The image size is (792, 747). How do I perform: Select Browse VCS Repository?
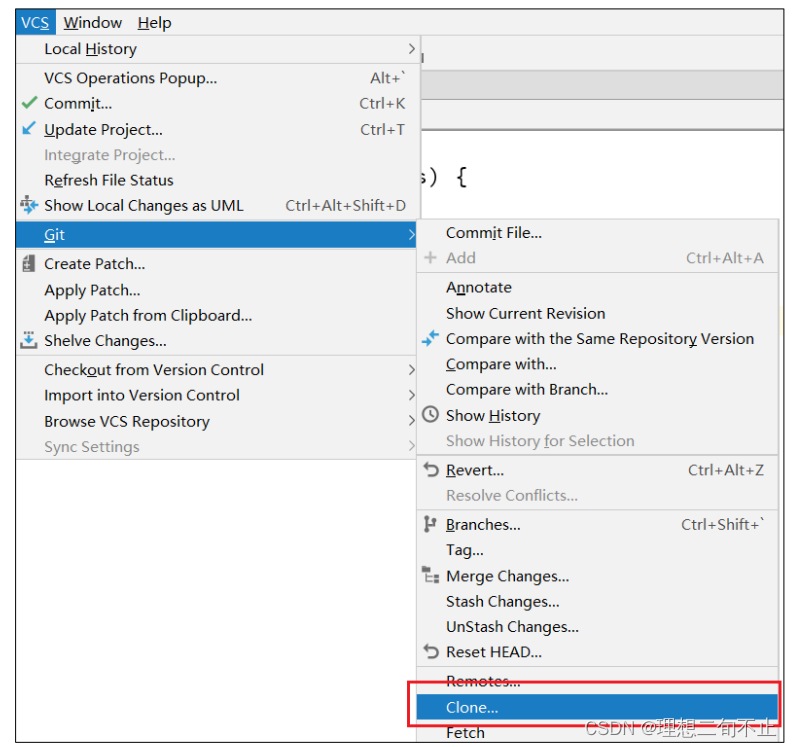(216, 421)
